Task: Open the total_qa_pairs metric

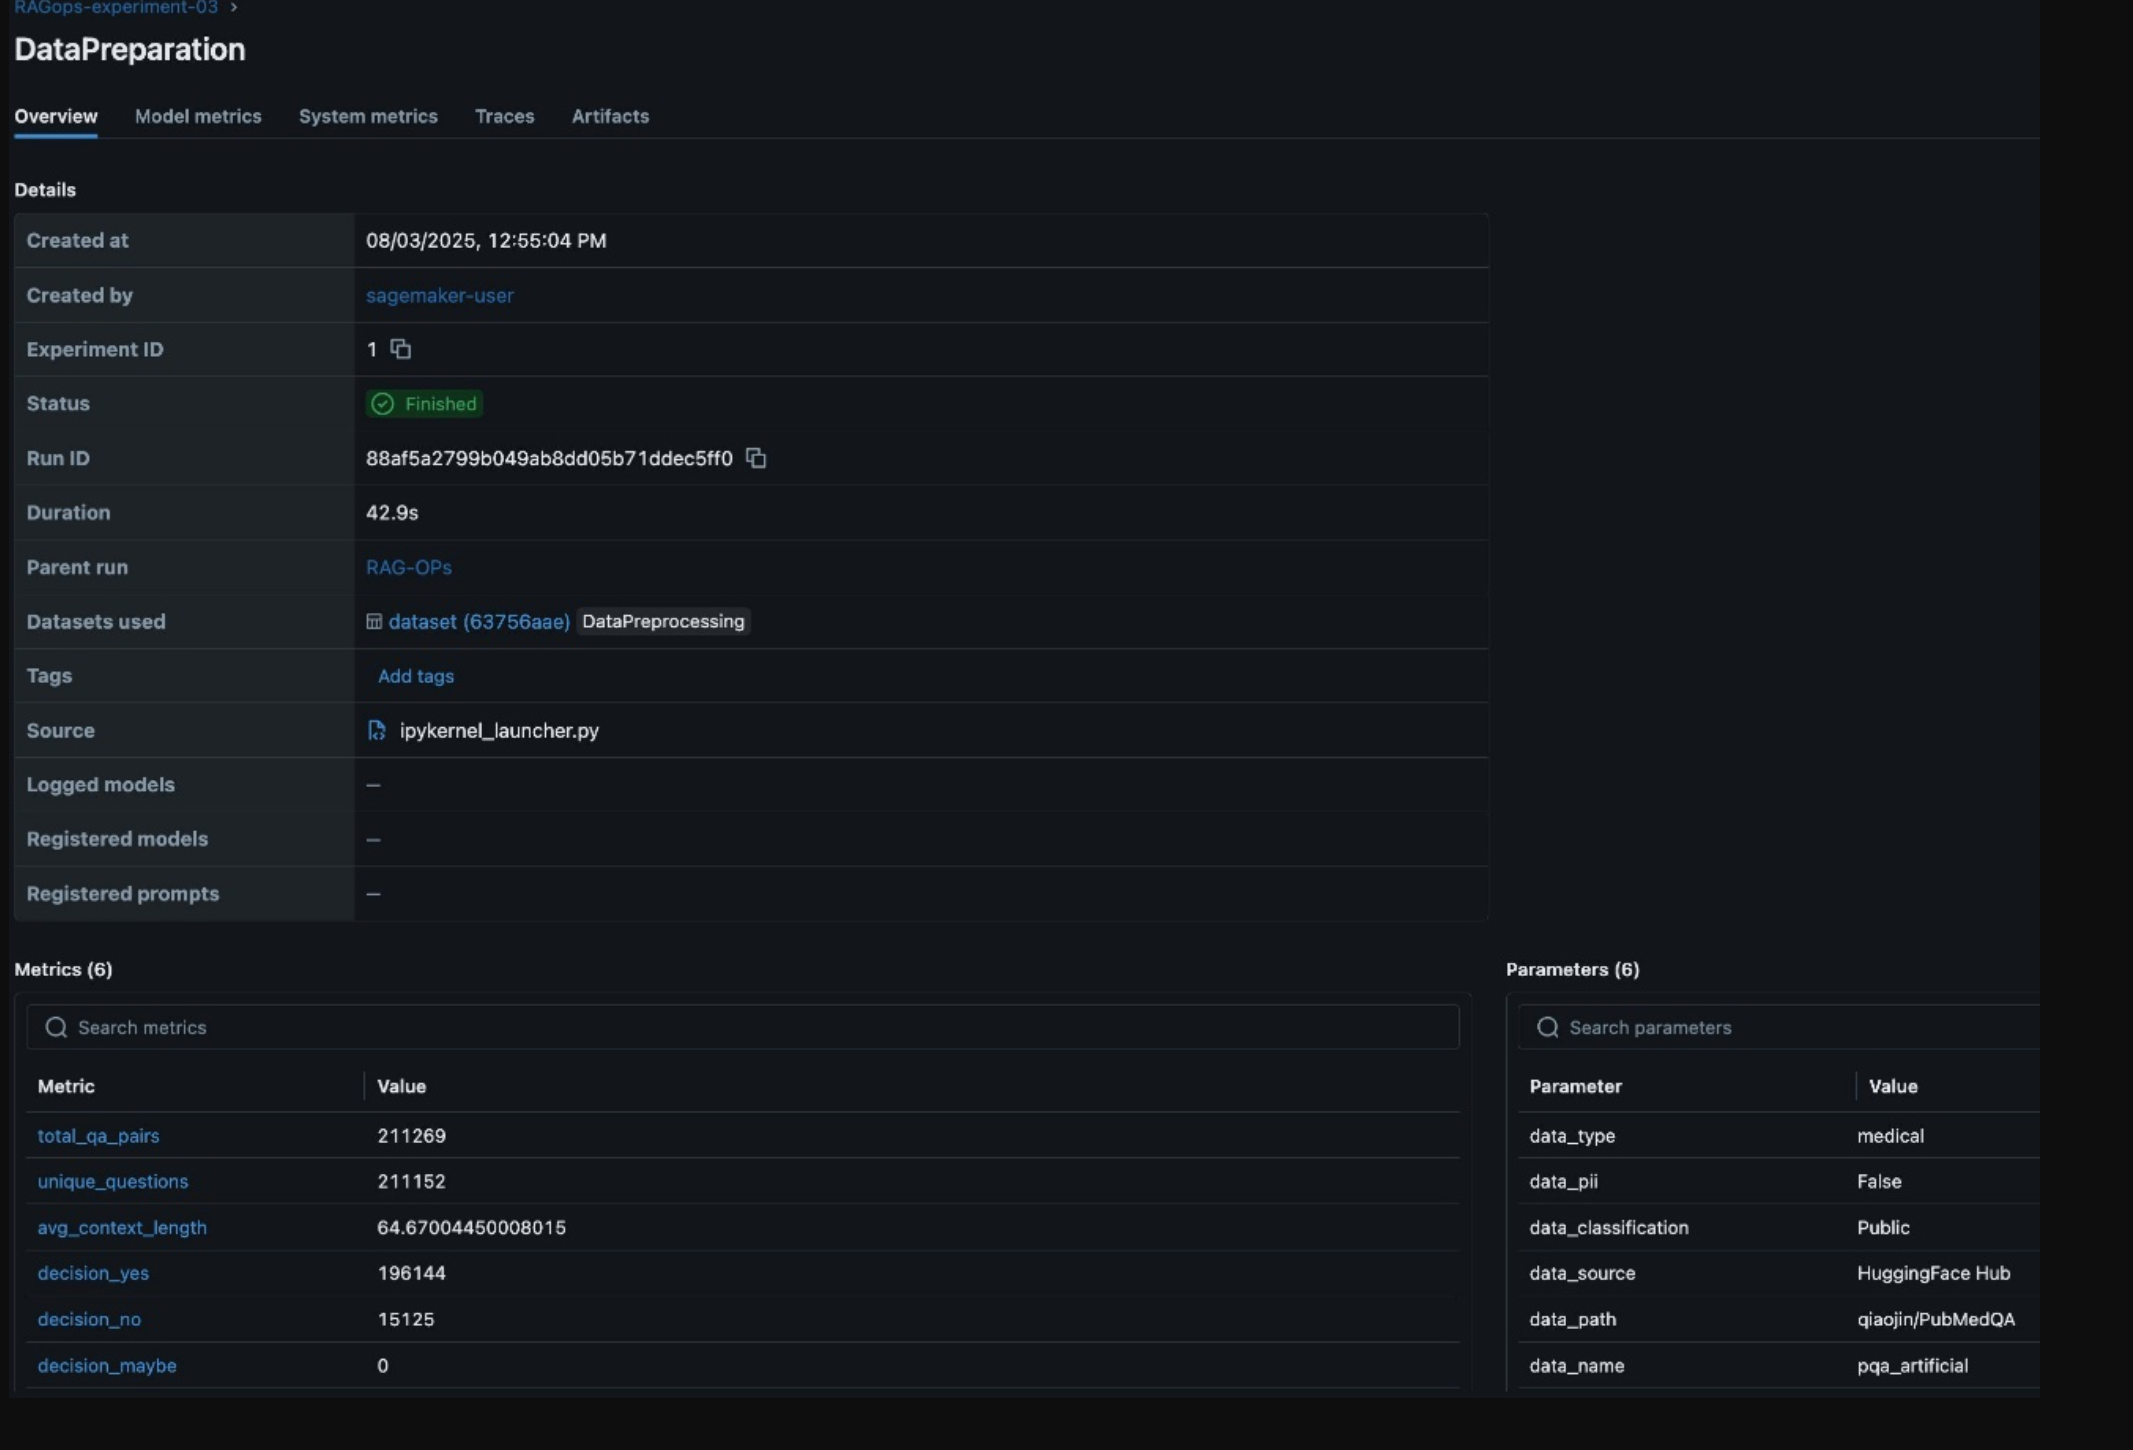Action: point(98,1136)
